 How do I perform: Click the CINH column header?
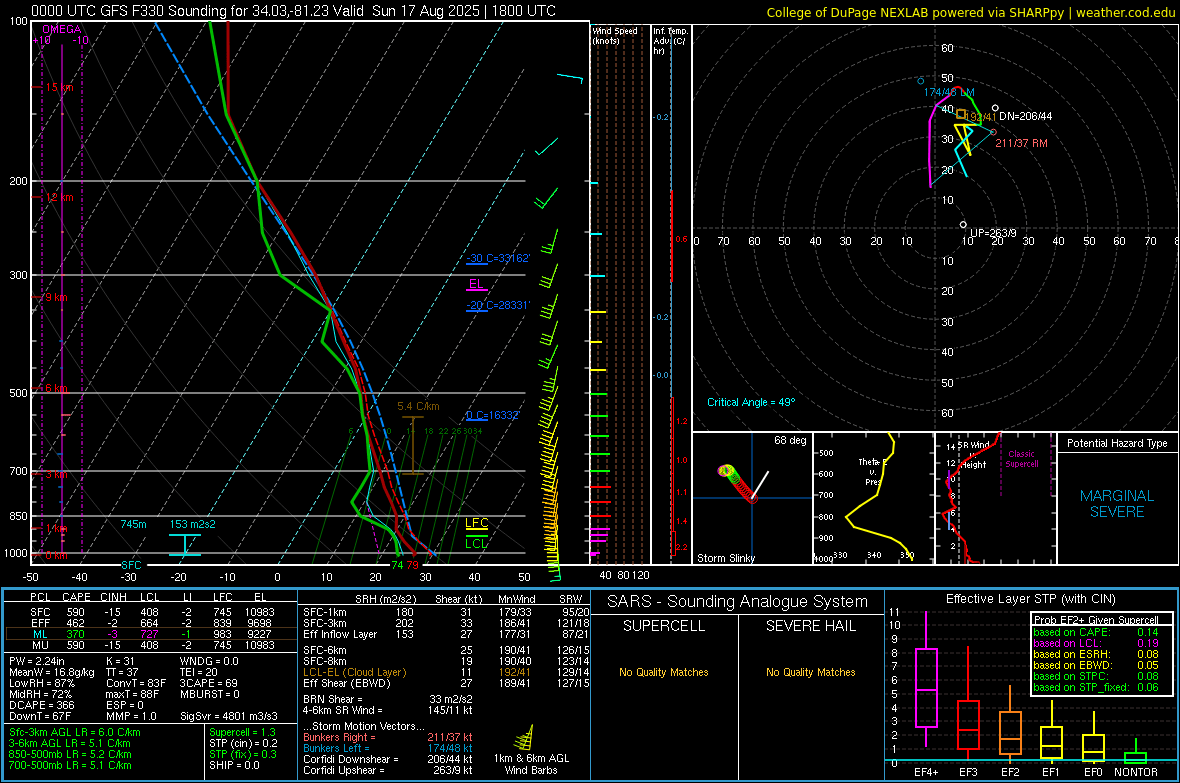pyautogui.click(x=114, y=597)
